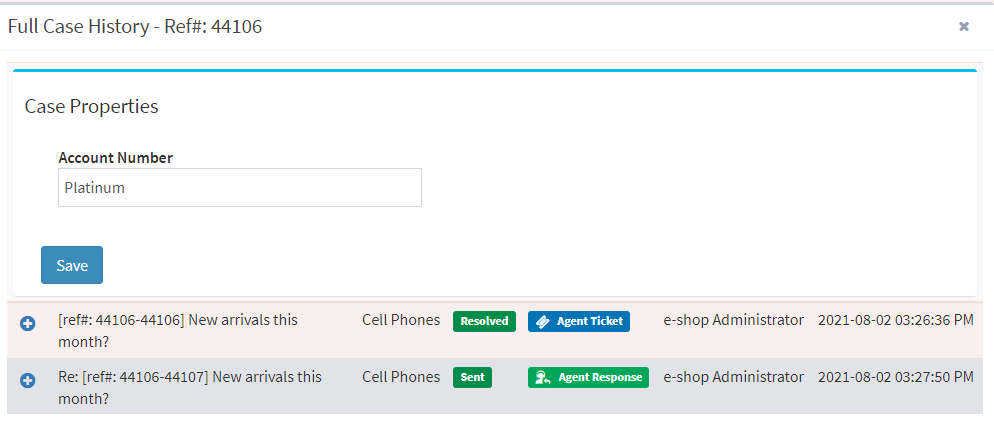Image resolution: width=994 pixels, height=432 pixels.
Task: Click the Resolved status badge
Action: click(484, 321)
